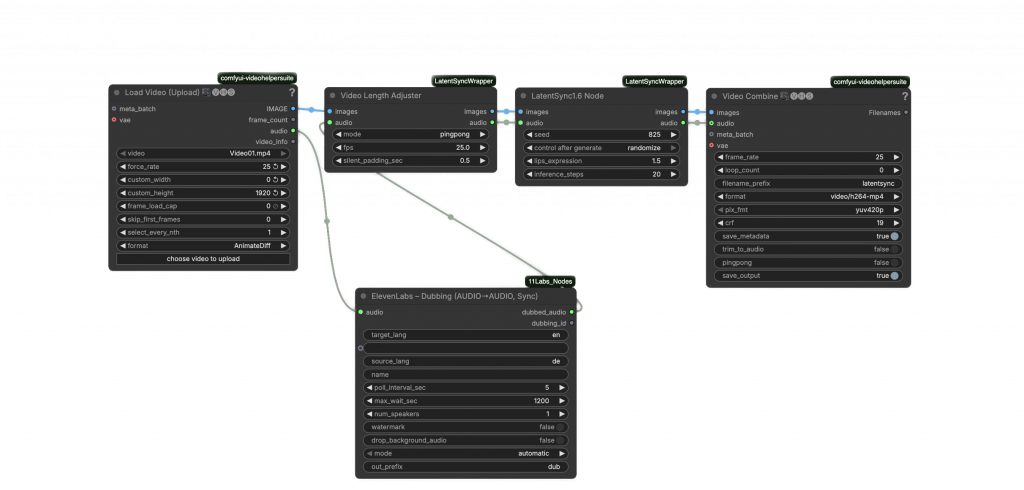The image size is (1024, 490).
Task: Click the Load Video IMAGE output socket
Action: pos(293,108)
